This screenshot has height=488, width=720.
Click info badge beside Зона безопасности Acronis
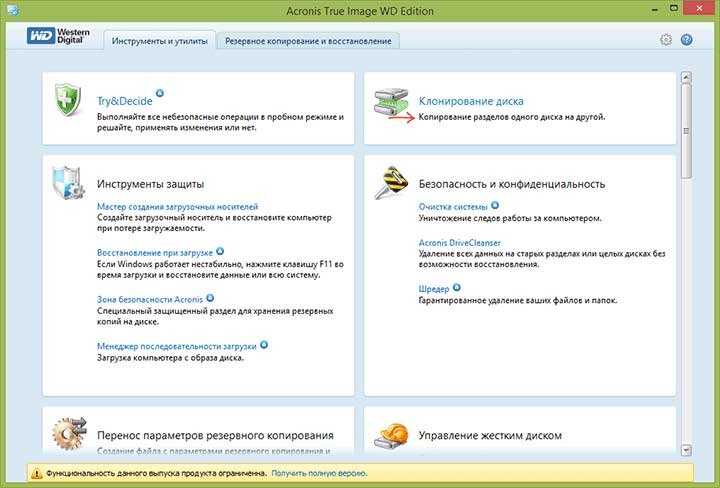pos(210,298)
